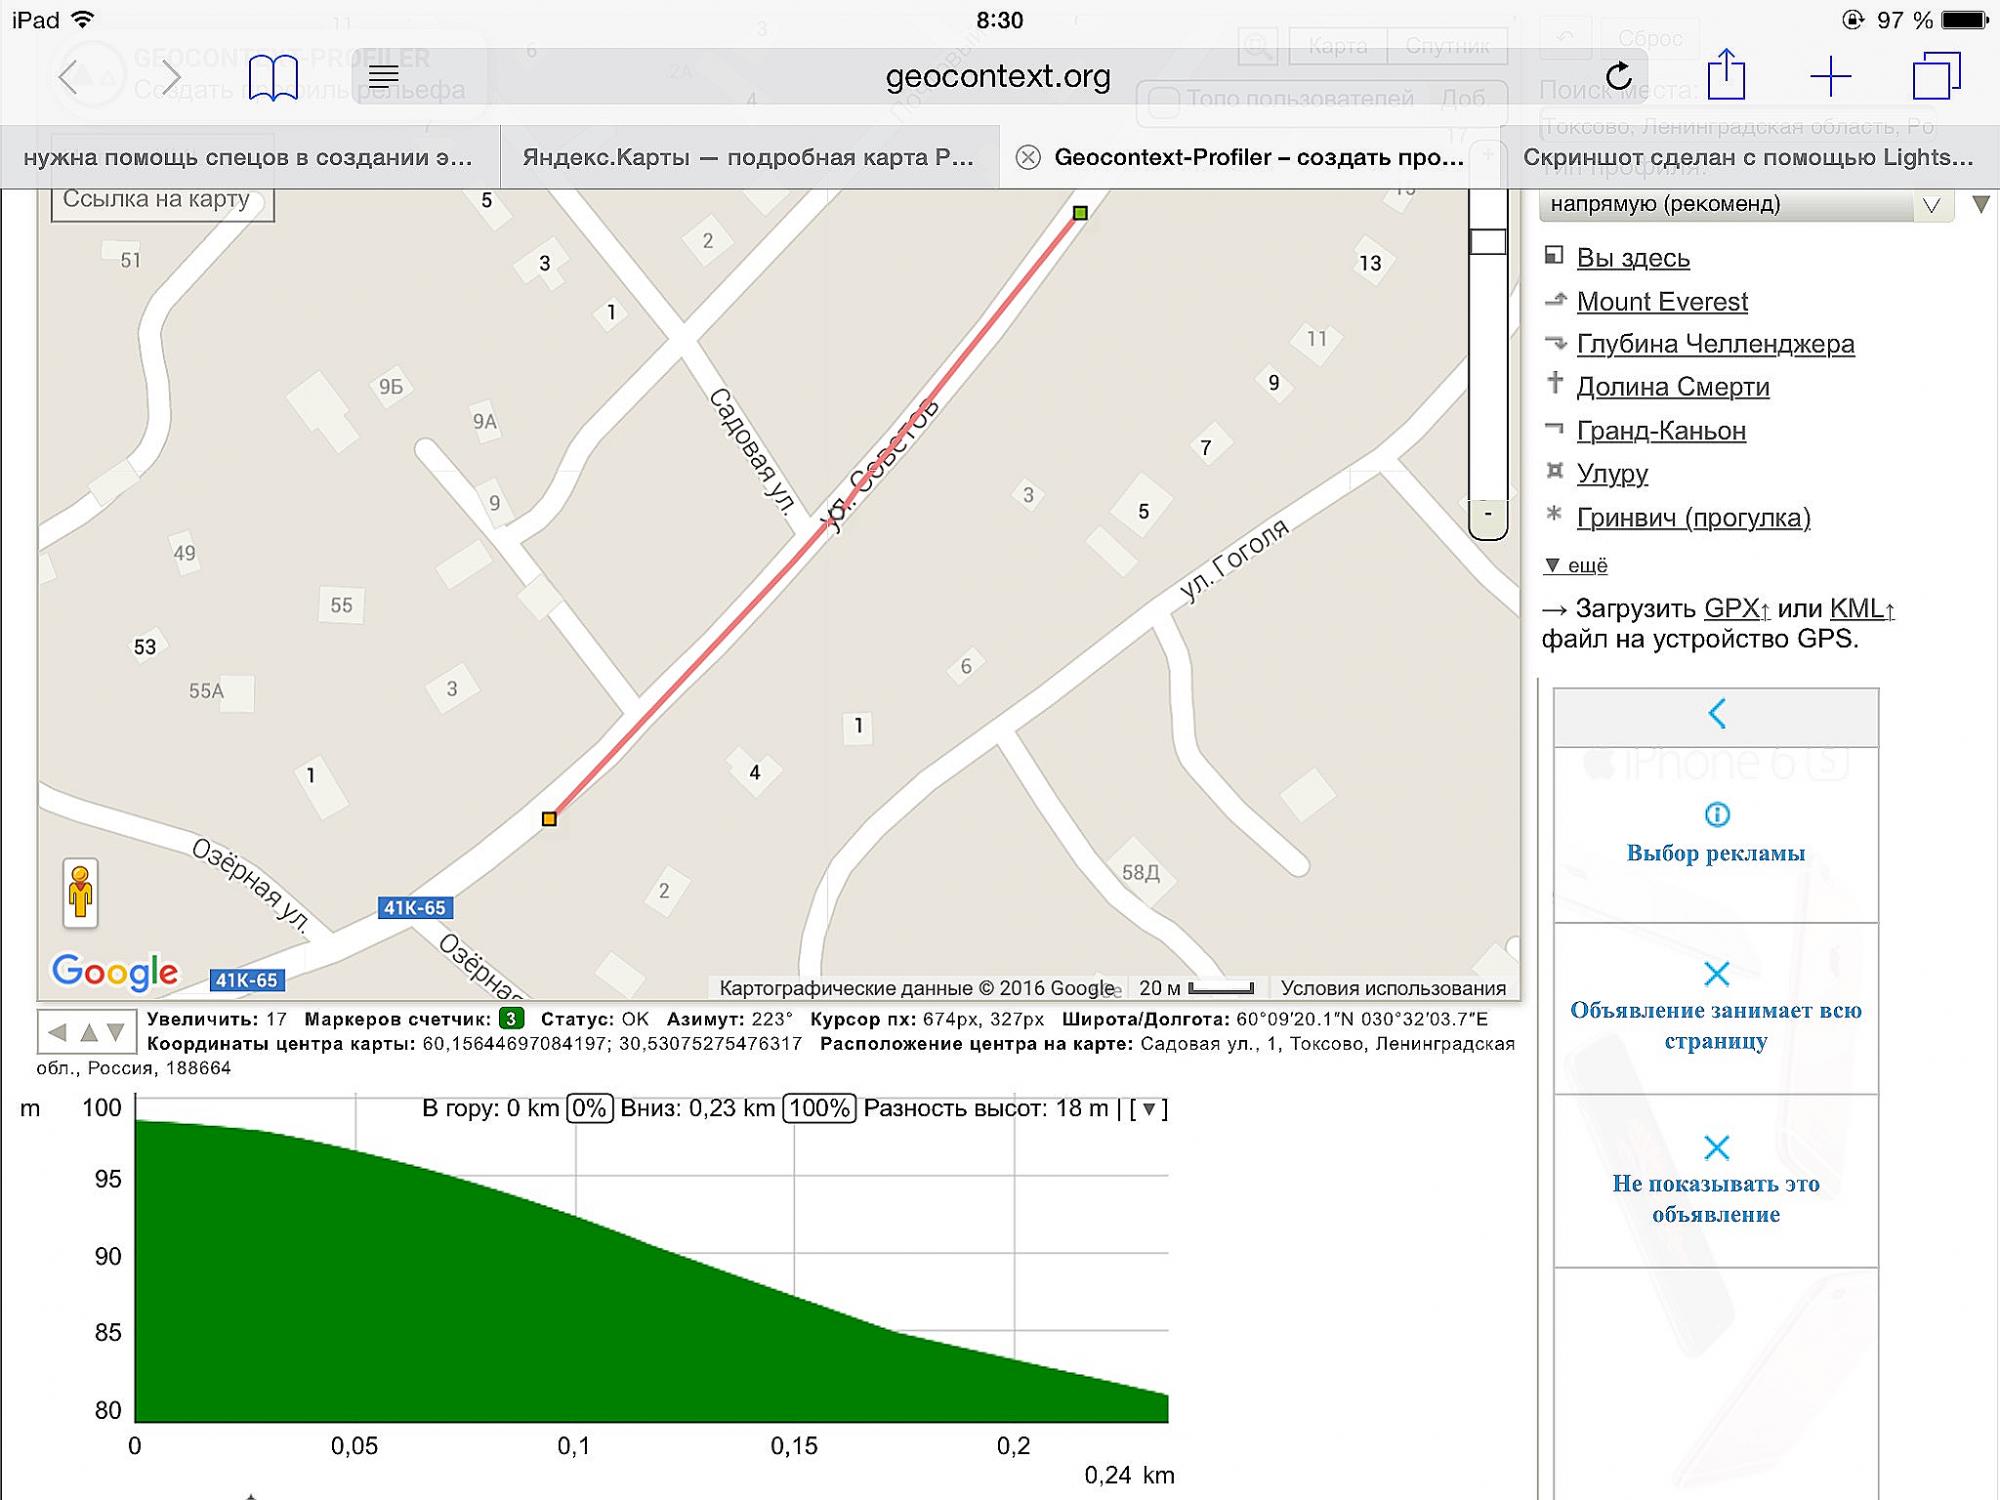Click the Google logo on the map

(x=115, y=972)
